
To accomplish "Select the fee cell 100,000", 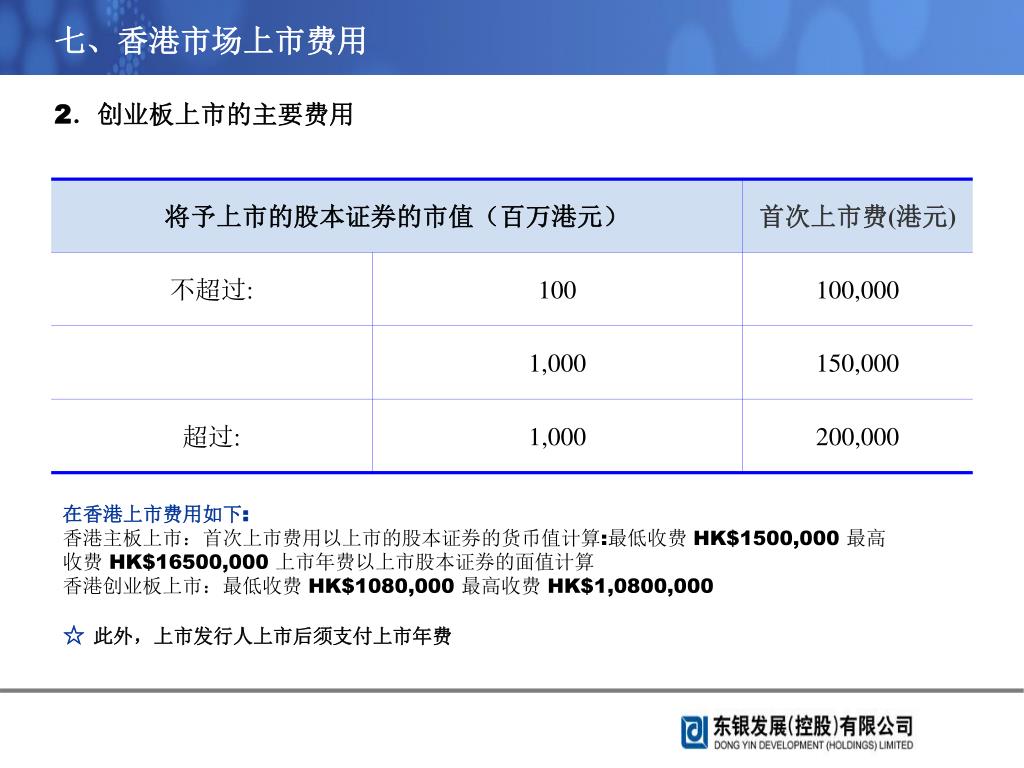I will 857,290.
